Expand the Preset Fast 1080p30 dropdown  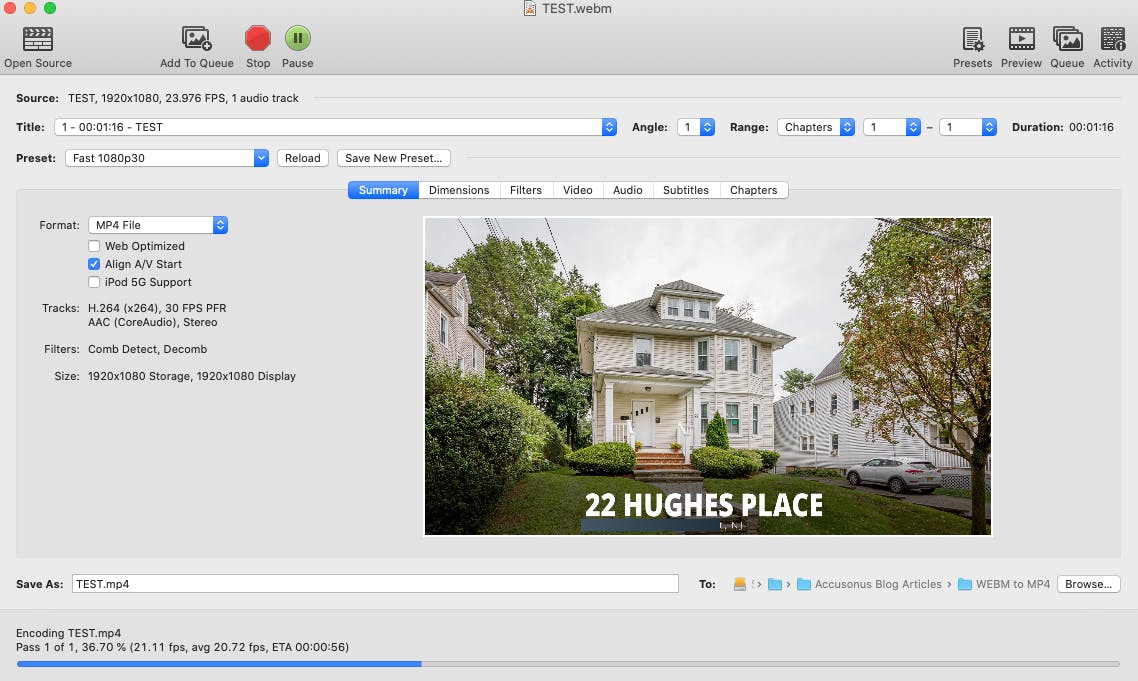(x=167, y=158)
